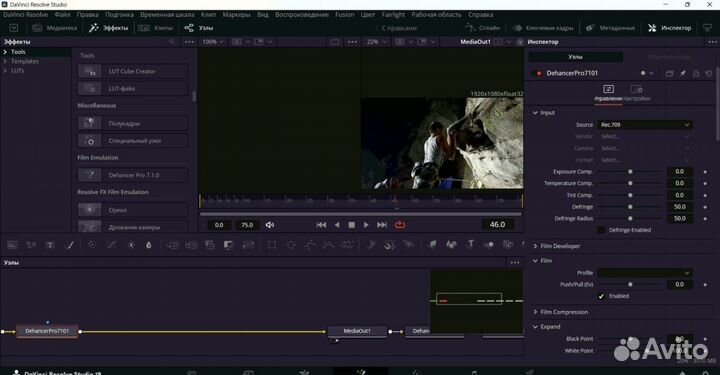
Task: Toggle keyframe dot for Exposure Comp.
Action: [705, 172]
